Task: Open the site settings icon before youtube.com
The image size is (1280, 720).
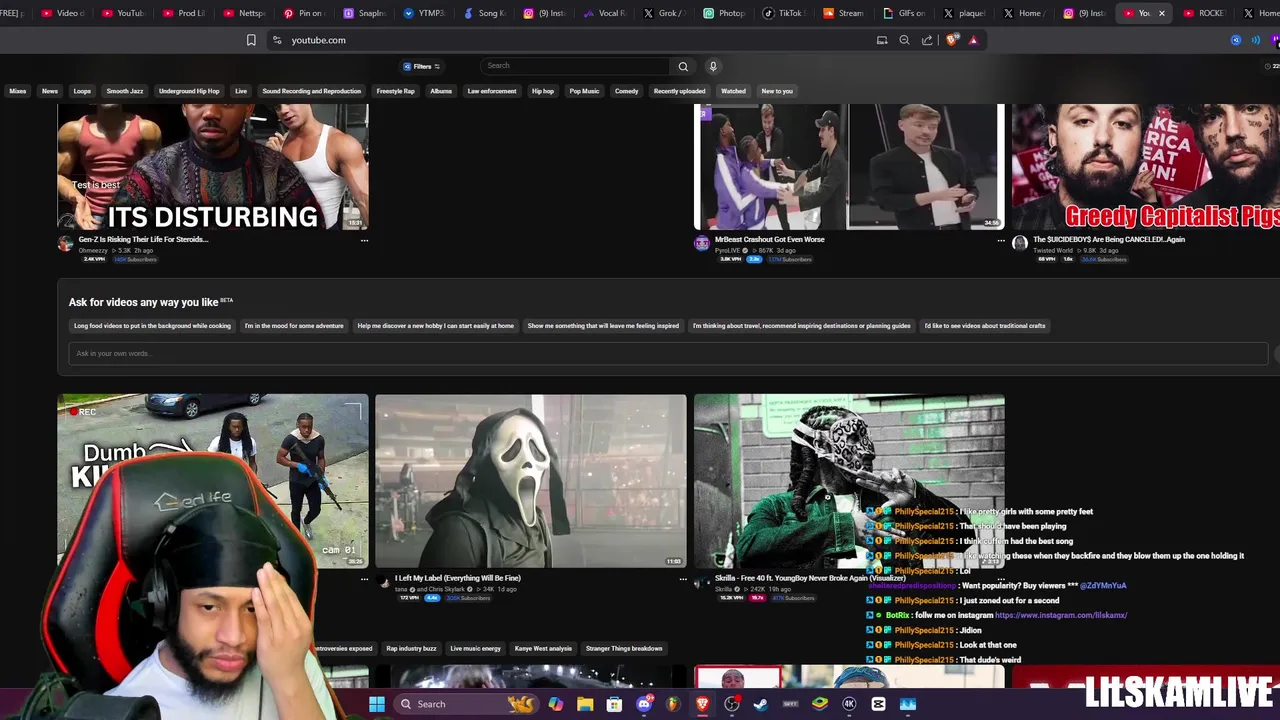Action: coord(277,40)
